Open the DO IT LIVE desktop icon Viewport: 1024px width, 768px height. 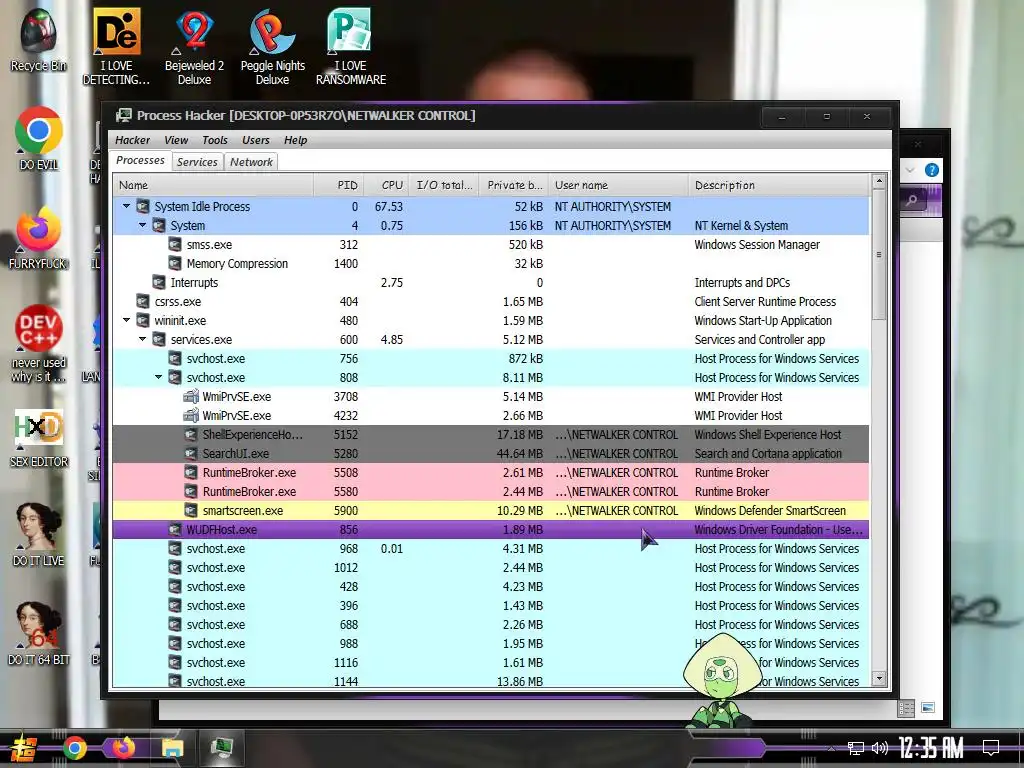pos(39,535)
